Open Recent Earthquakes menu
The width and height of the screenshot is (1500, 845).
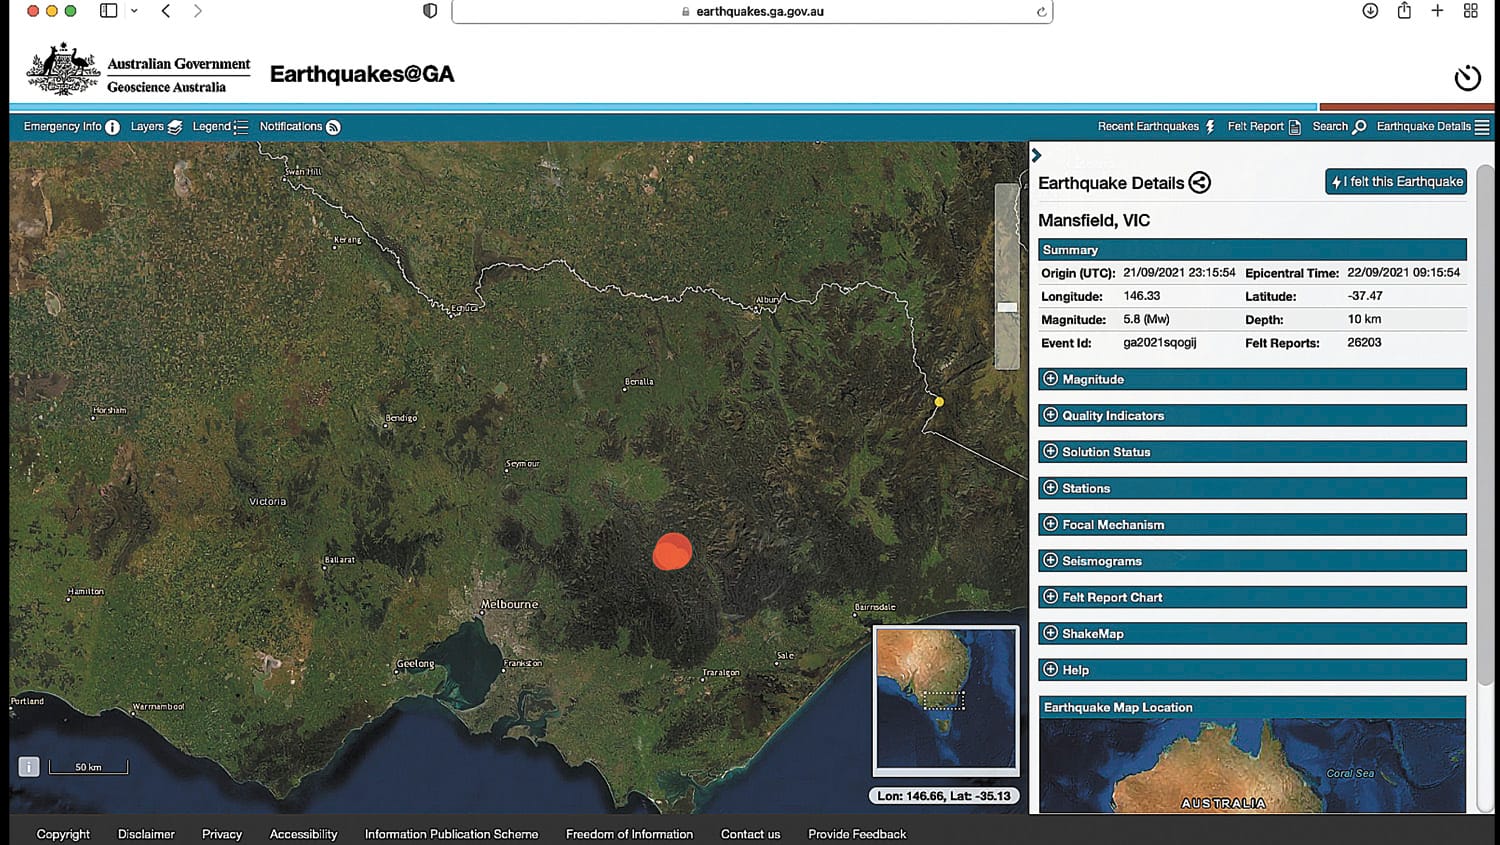(1155, 127)
